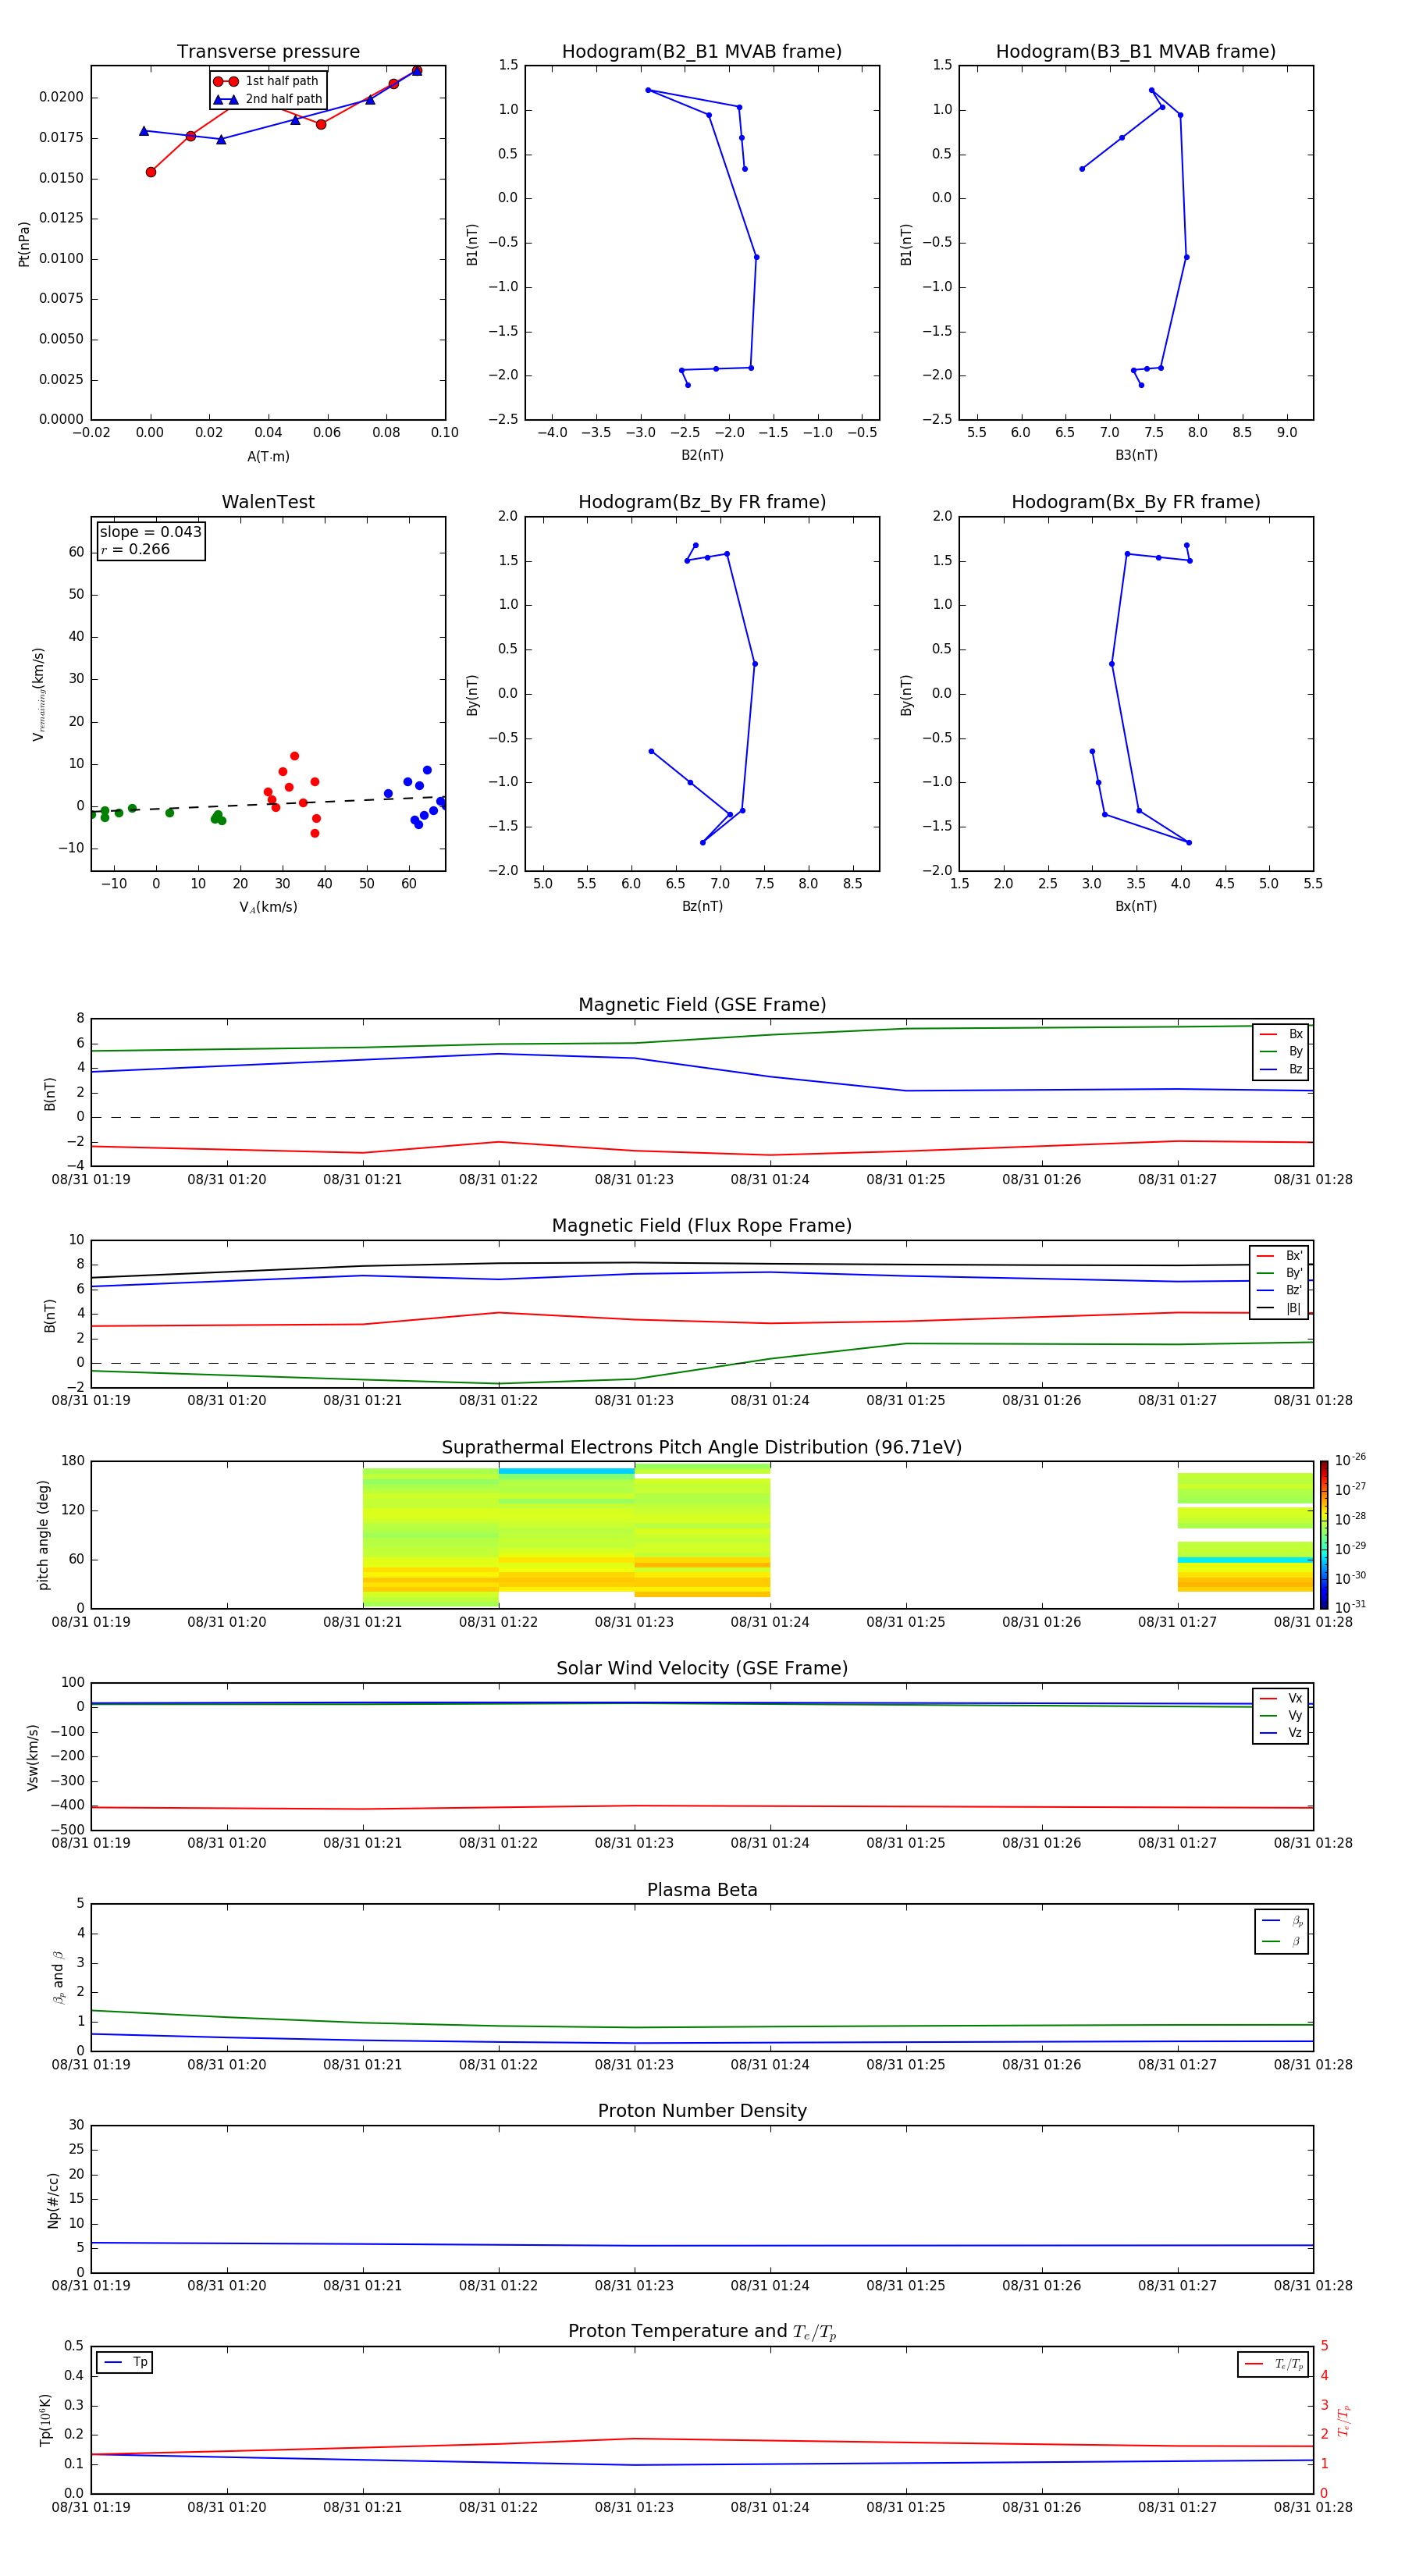
Task: Click the 'Proton Number Density' title
Action: pyautogui.click(x=702, y=2111)
